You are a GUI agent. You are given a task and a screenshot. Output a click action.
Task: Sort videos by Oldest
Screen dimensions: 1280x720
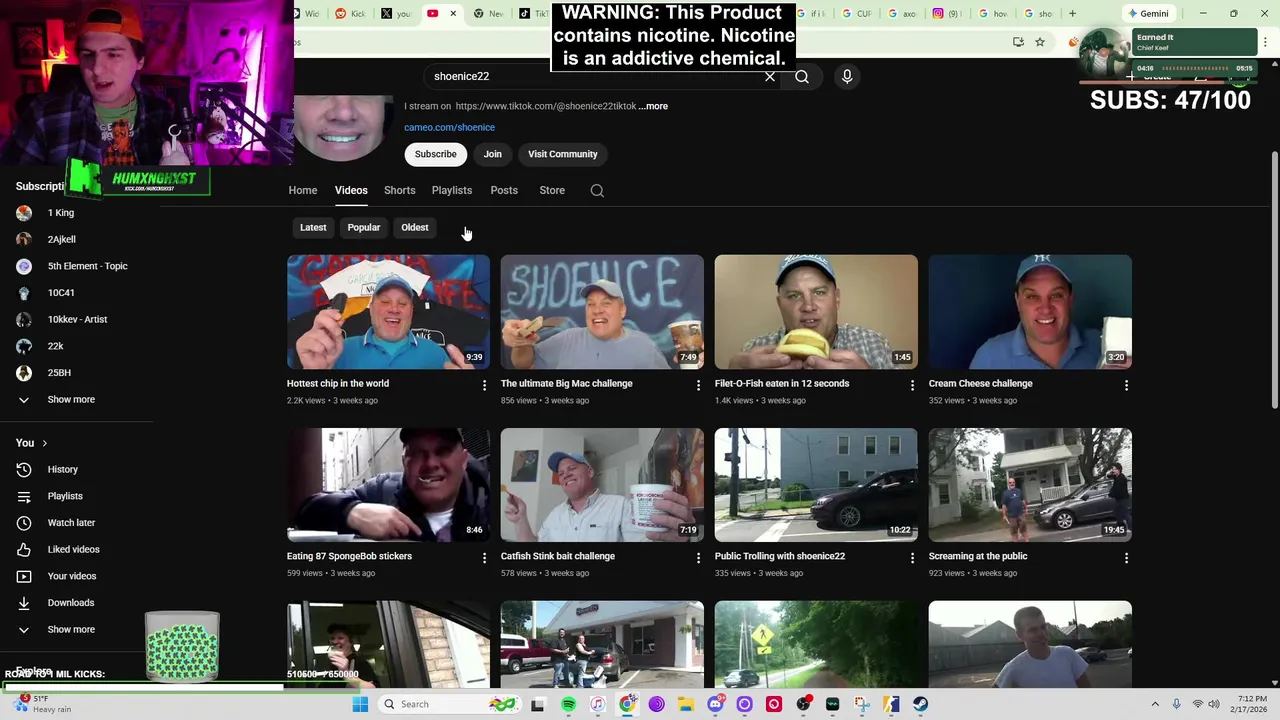(x=415, y=227)
